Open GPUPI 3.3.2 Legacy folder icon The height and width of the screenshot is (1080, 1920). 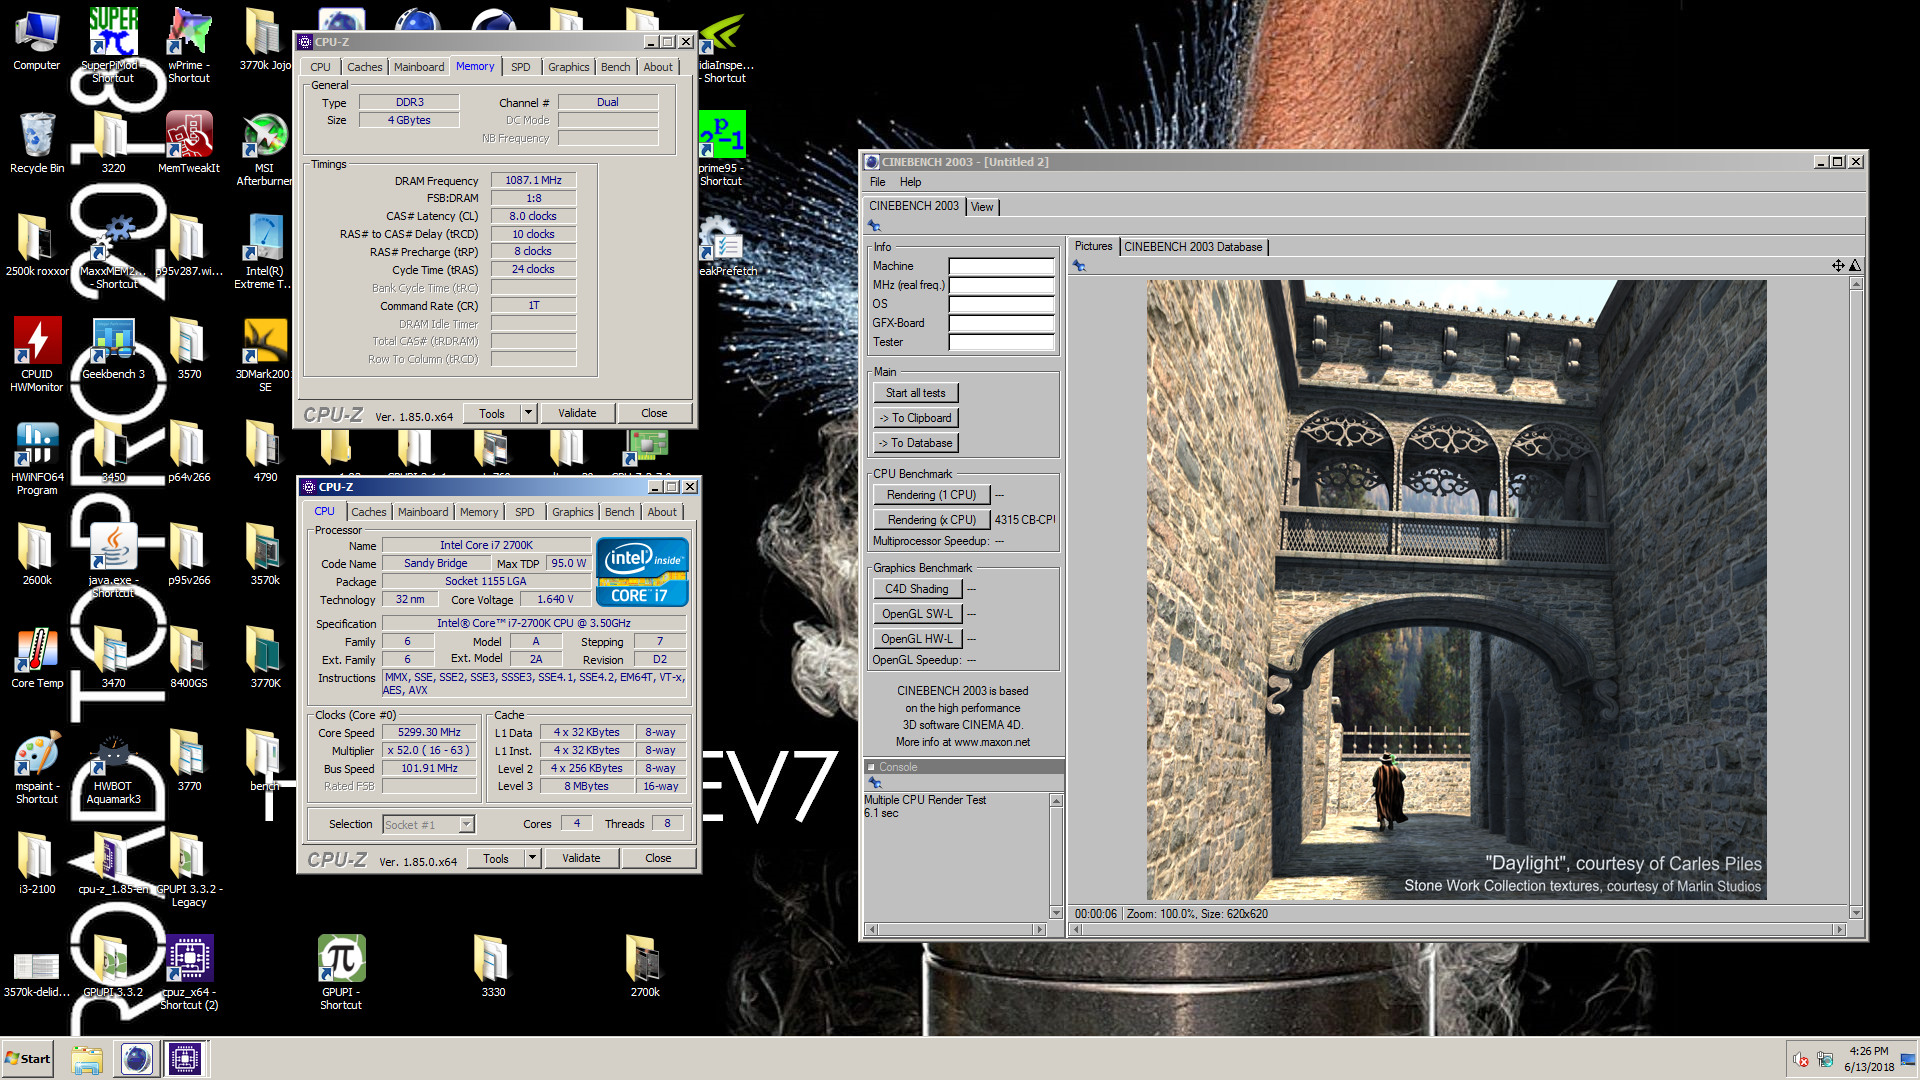(x=189, y=870)
